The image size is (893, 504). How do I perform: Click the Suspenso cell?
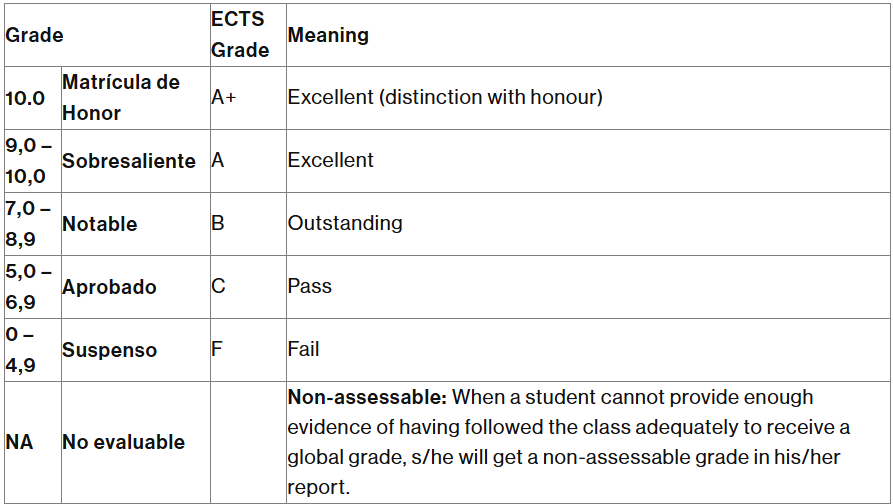(109, 350)
